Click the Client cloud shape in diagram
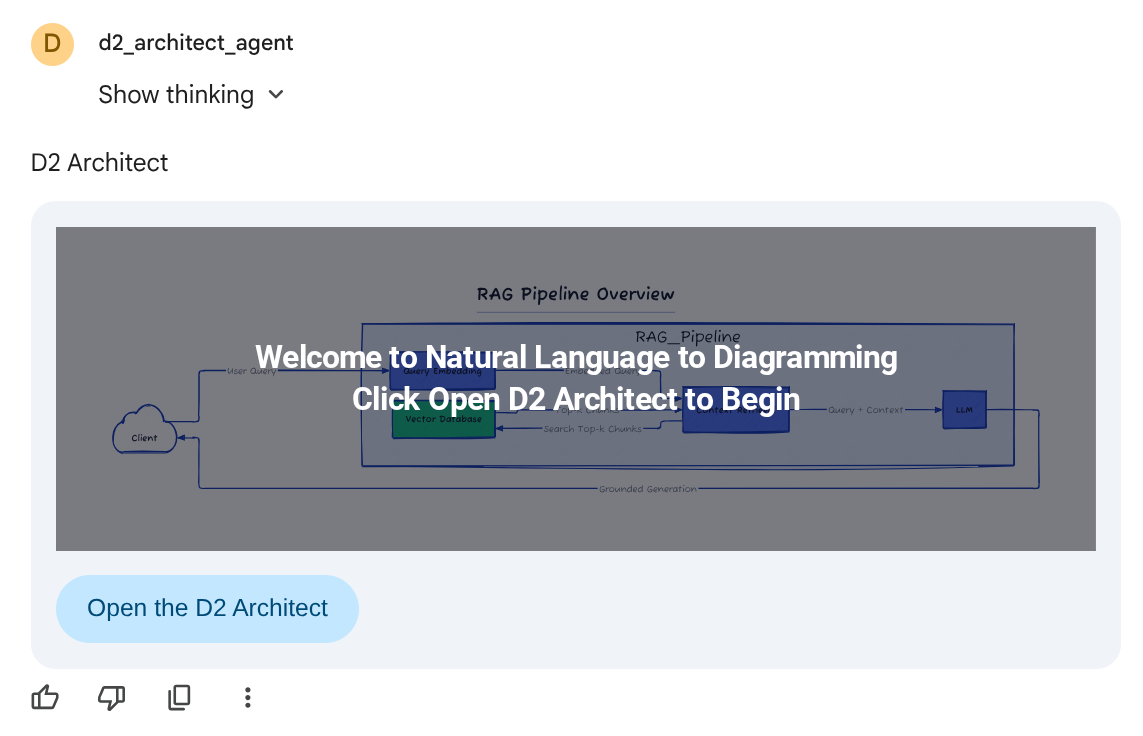 [x=144, y=430]
